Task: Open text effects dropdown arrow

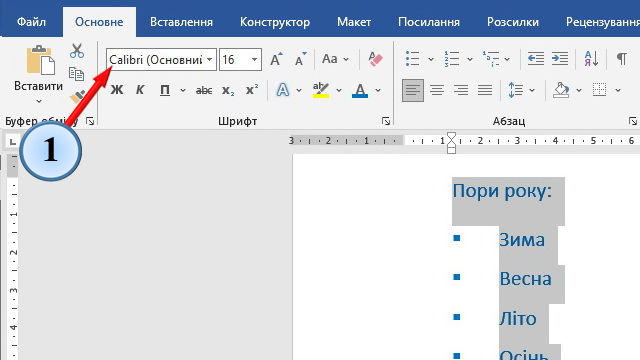Action: click(299, 90)
